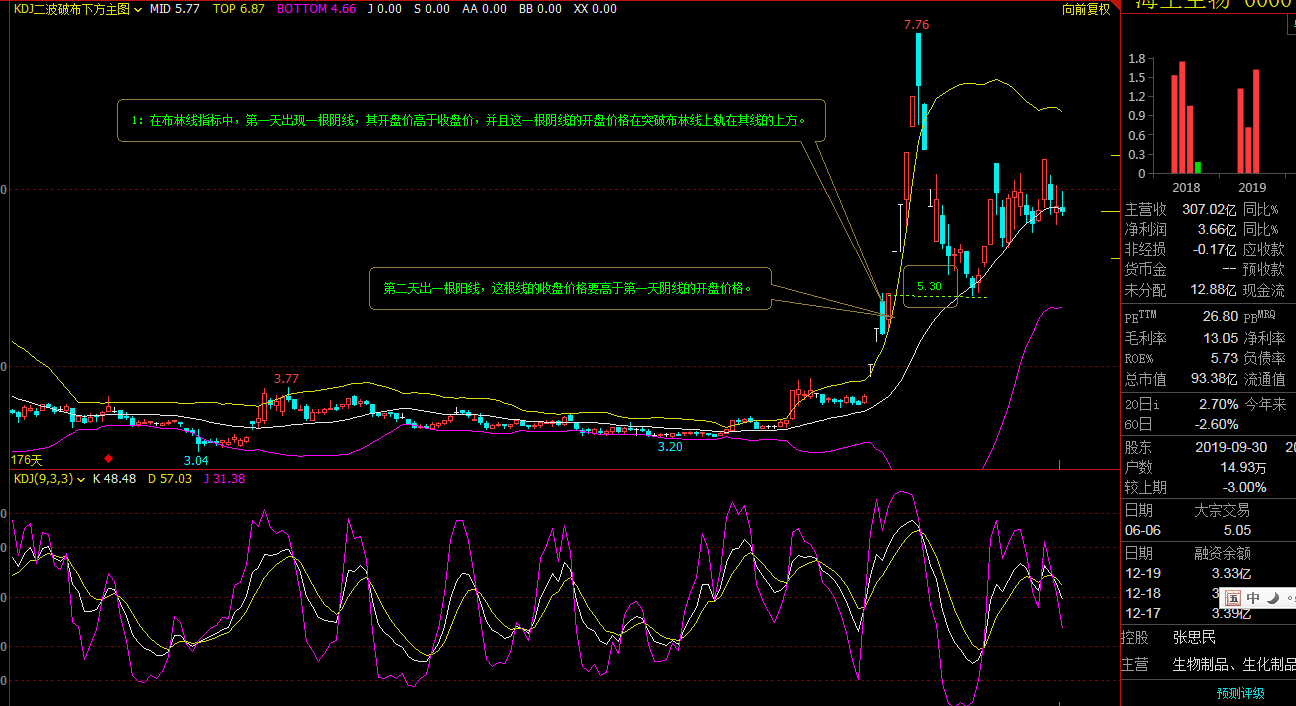1296x706 pixels.
Task: Click the 2019 label in earnings chart
Action: point(1252,187)
